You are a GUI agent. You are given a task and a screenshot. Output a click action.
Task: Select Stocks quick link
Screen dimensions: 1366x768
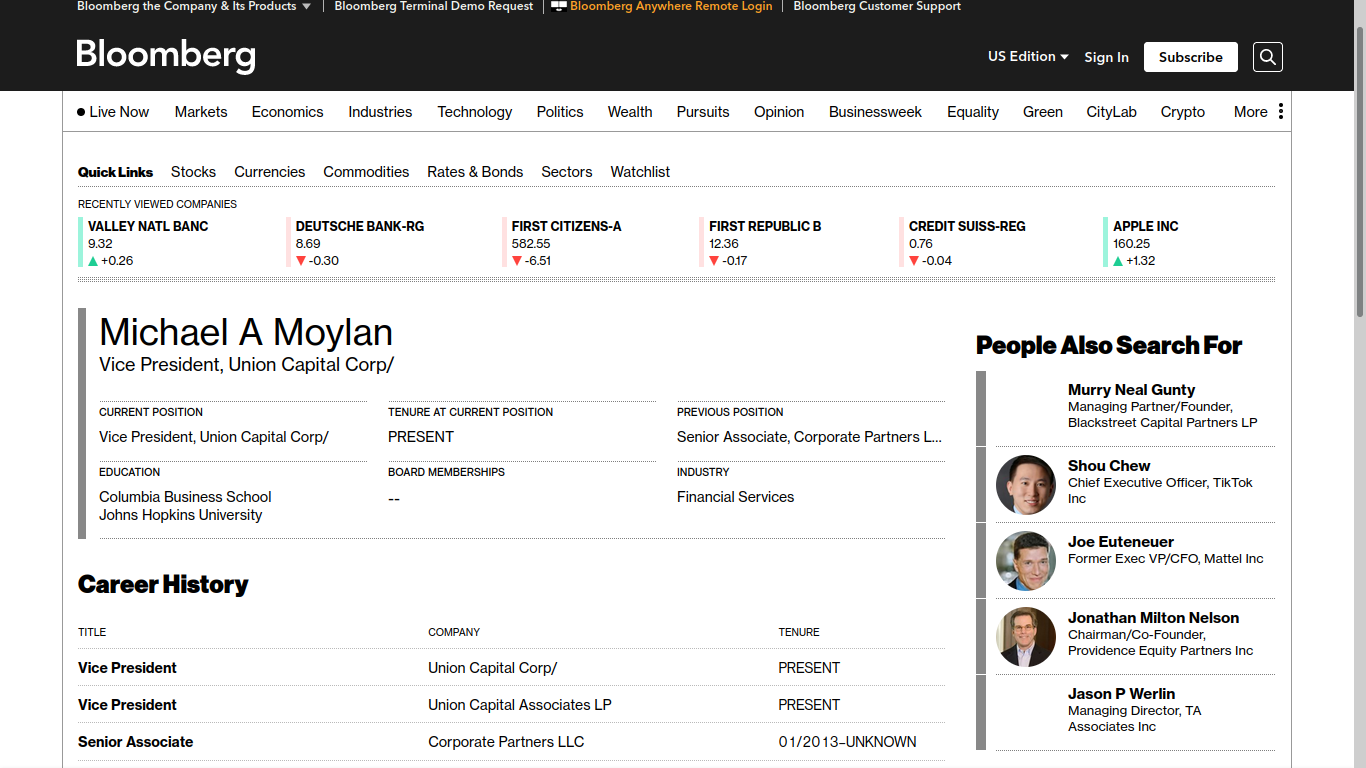pos(193,172)
